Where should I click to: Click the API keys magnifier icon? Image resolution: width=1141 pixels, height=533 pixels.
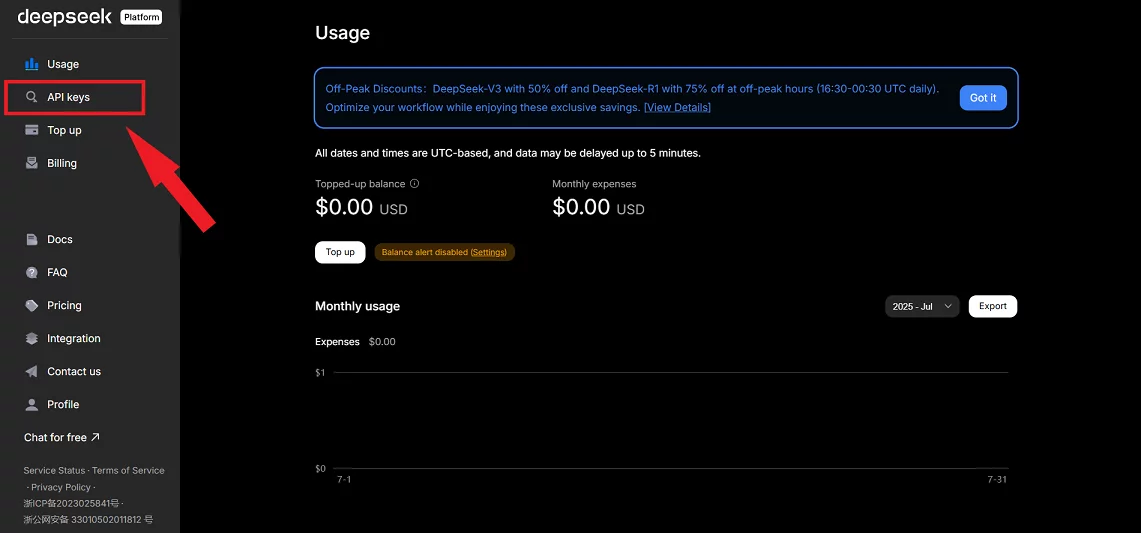tap(31, 97)
